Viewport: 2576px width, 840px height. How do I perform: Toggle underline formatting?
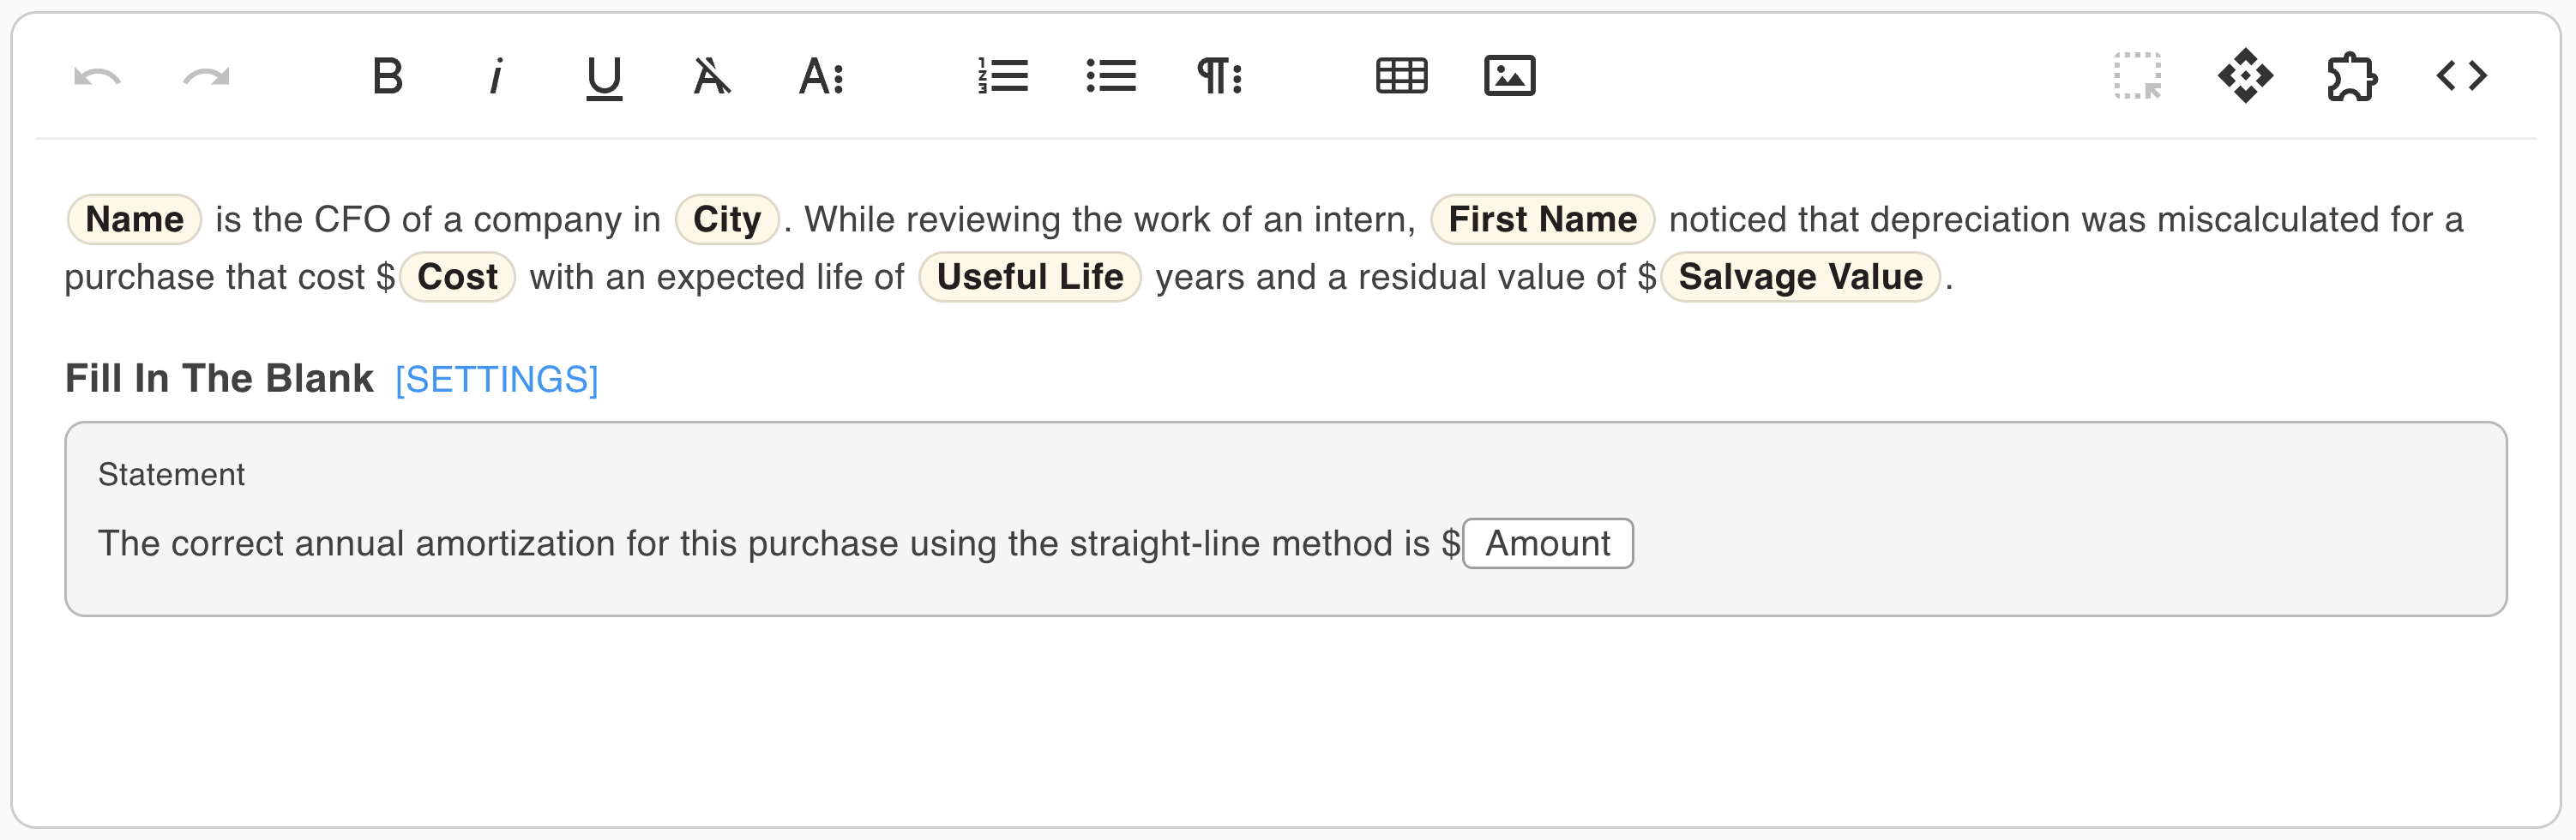(604, 77)
